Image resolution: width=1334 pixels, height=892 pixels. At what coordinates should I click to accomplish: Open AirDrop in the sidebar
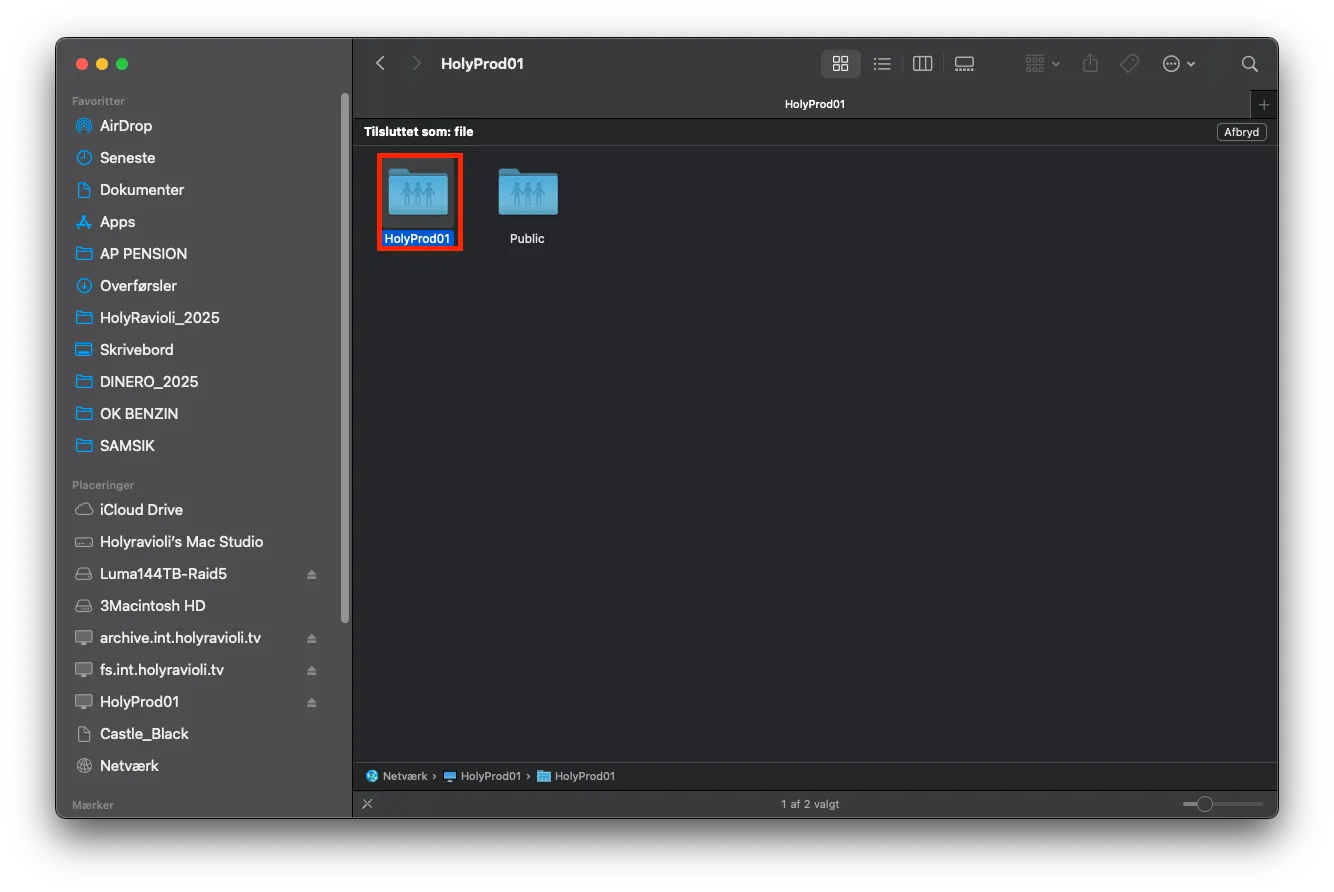pyautogui.click(x=126, y=126)
